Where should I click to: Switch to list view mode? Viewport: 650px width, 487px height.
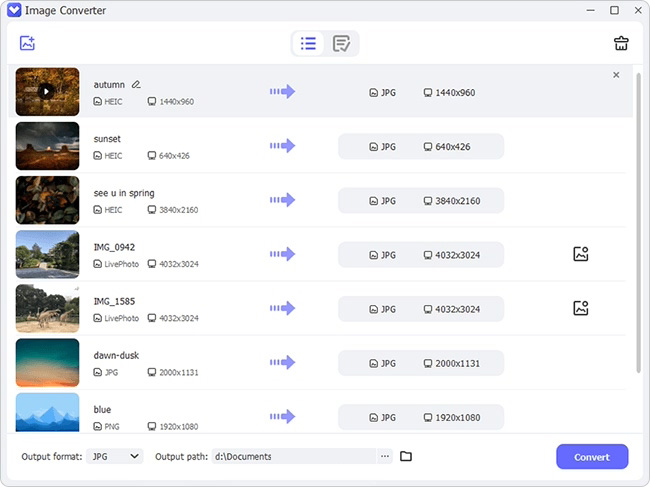point(308,44)
